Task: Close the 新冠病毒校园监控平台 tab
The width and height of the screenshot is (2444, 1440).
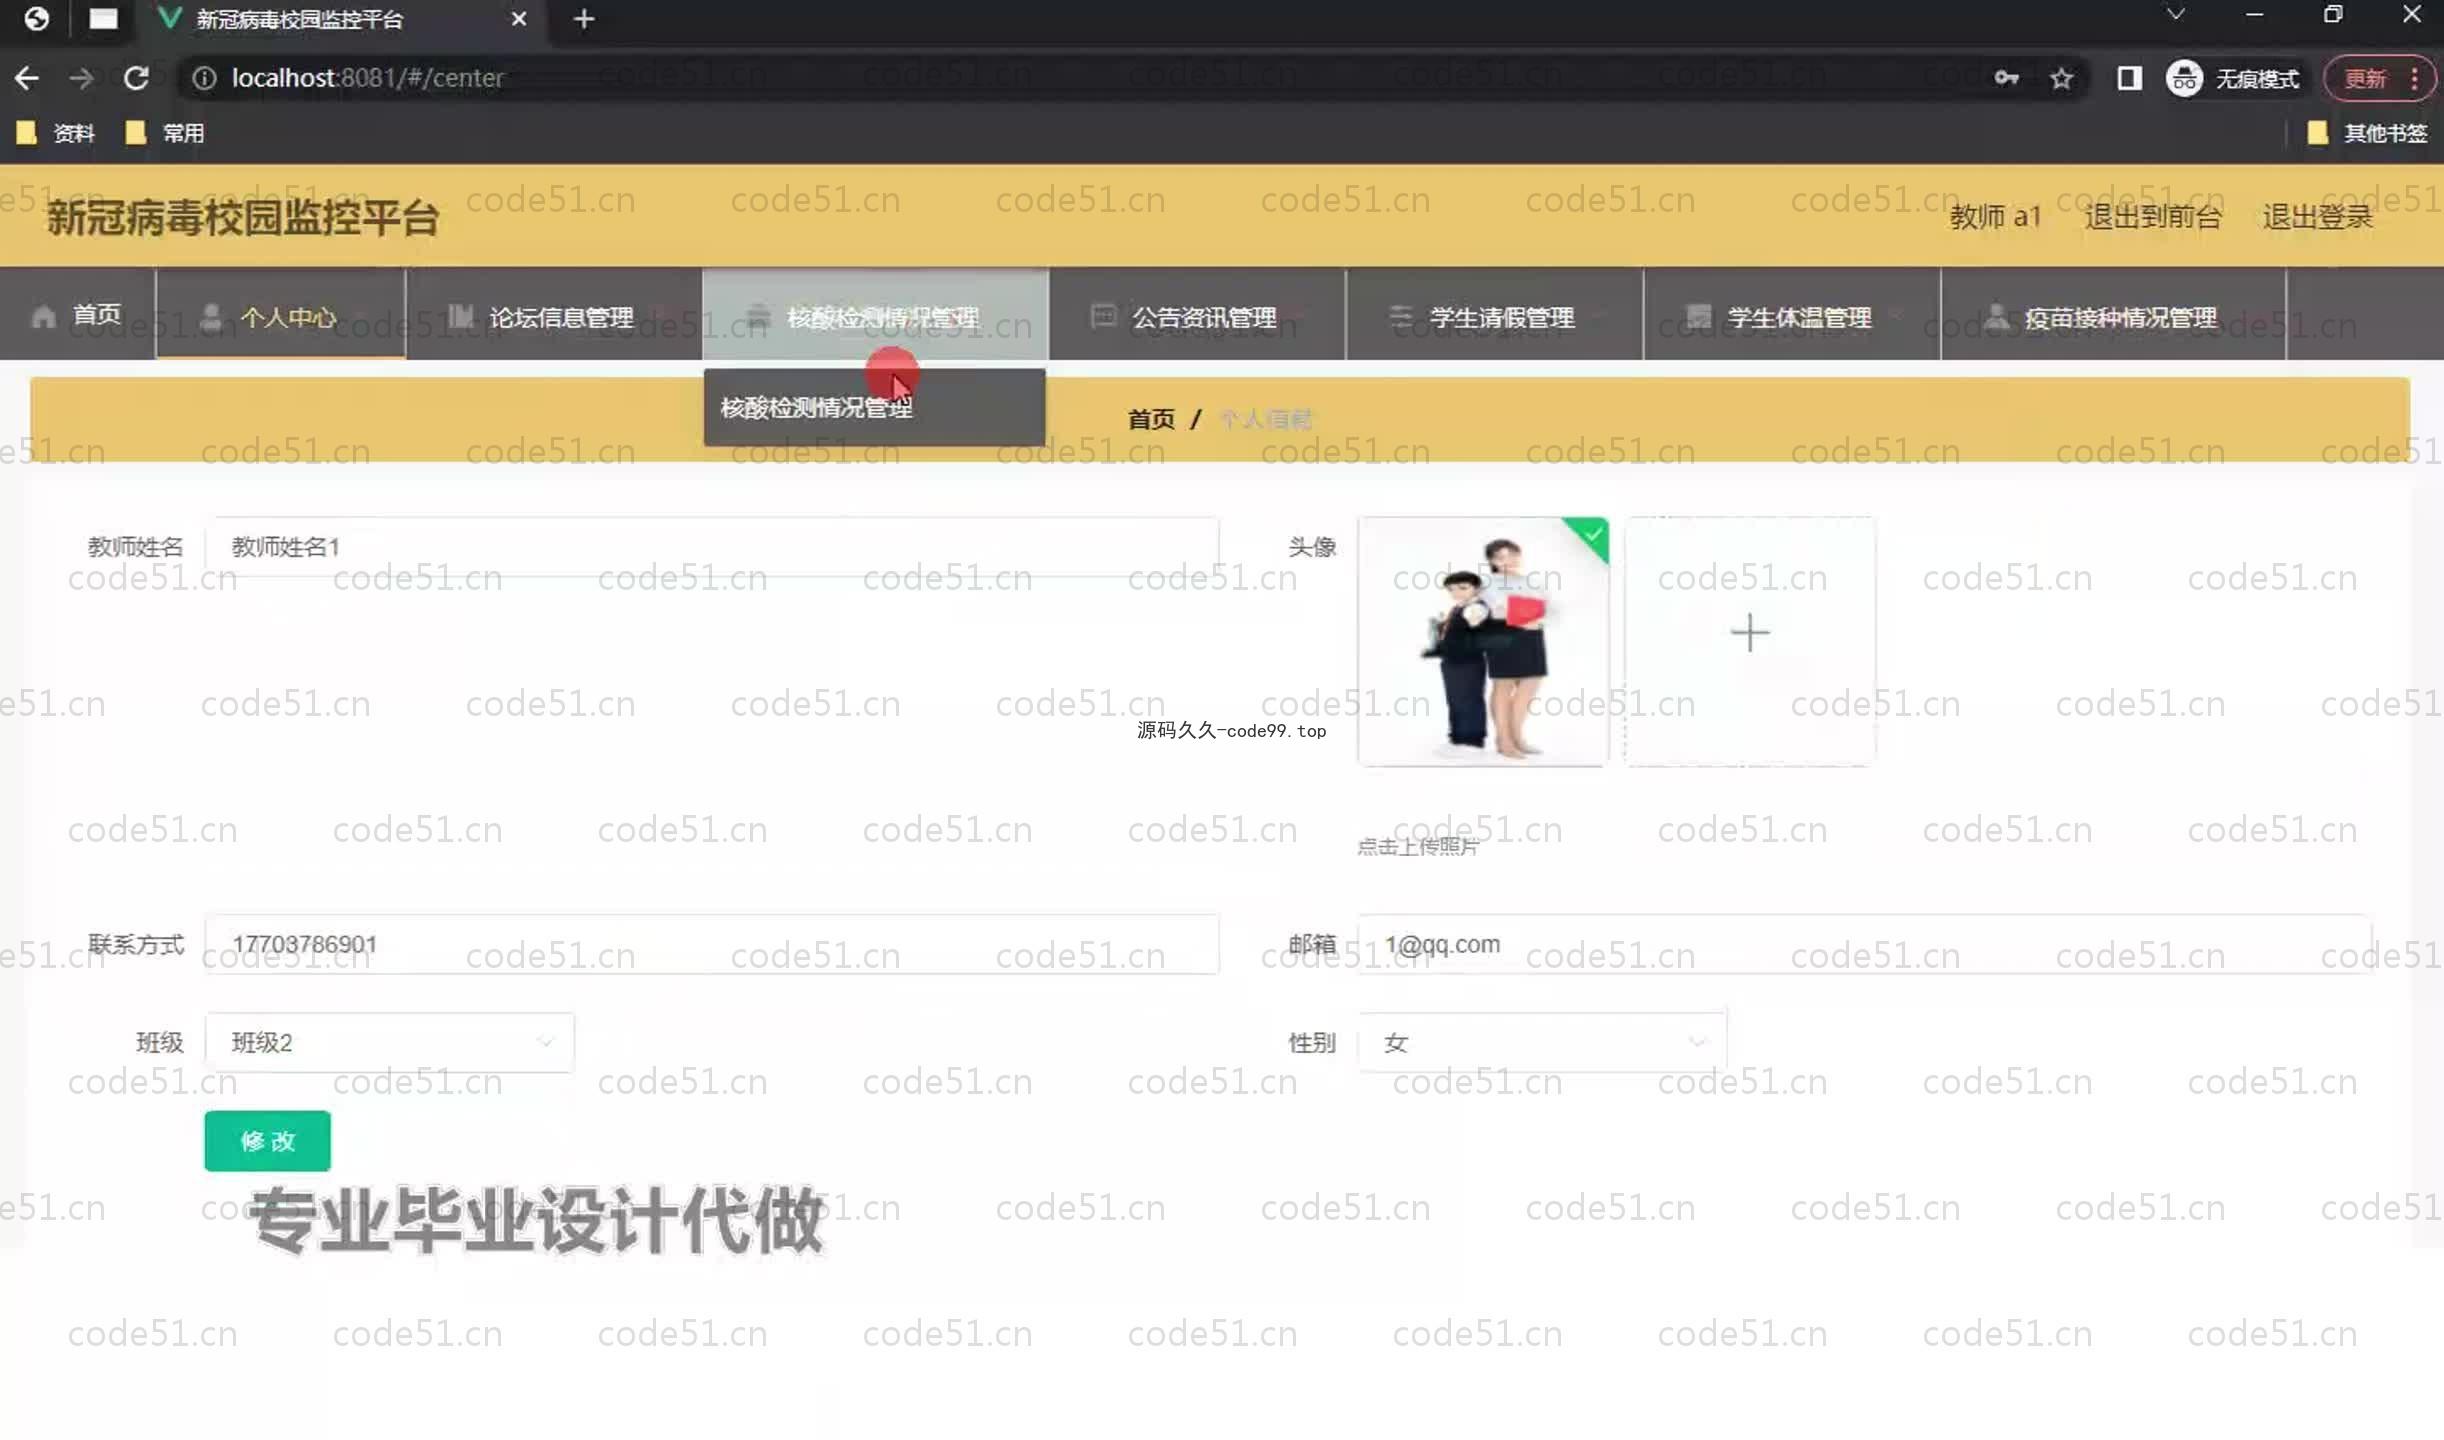Action: pos(518,19)
